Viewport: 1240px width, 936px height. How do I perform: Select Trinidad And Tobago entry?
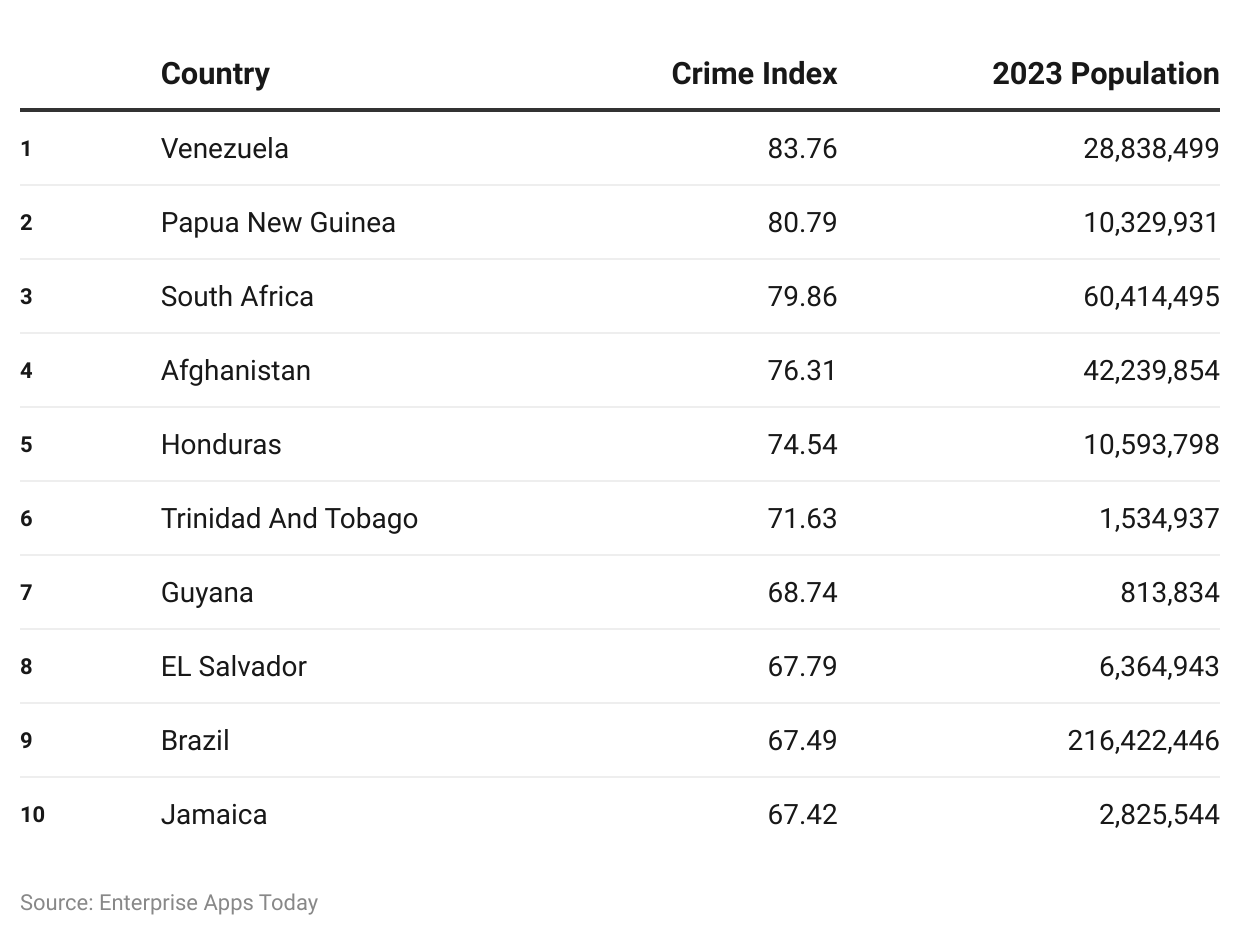[x=289, y=518]
